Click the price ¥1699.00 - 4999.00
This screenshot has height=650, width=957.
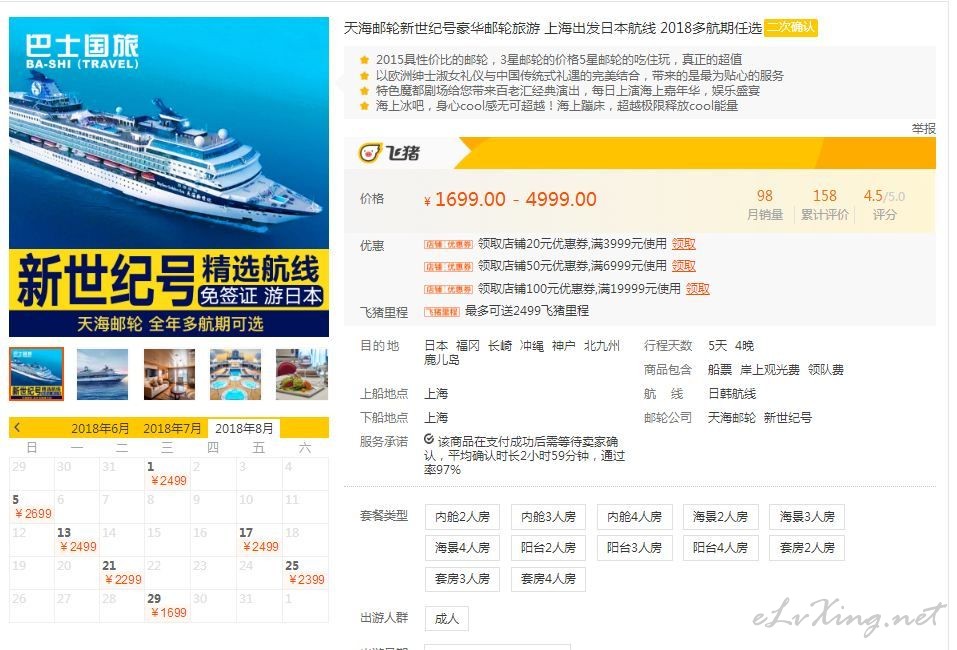[510, 200]
